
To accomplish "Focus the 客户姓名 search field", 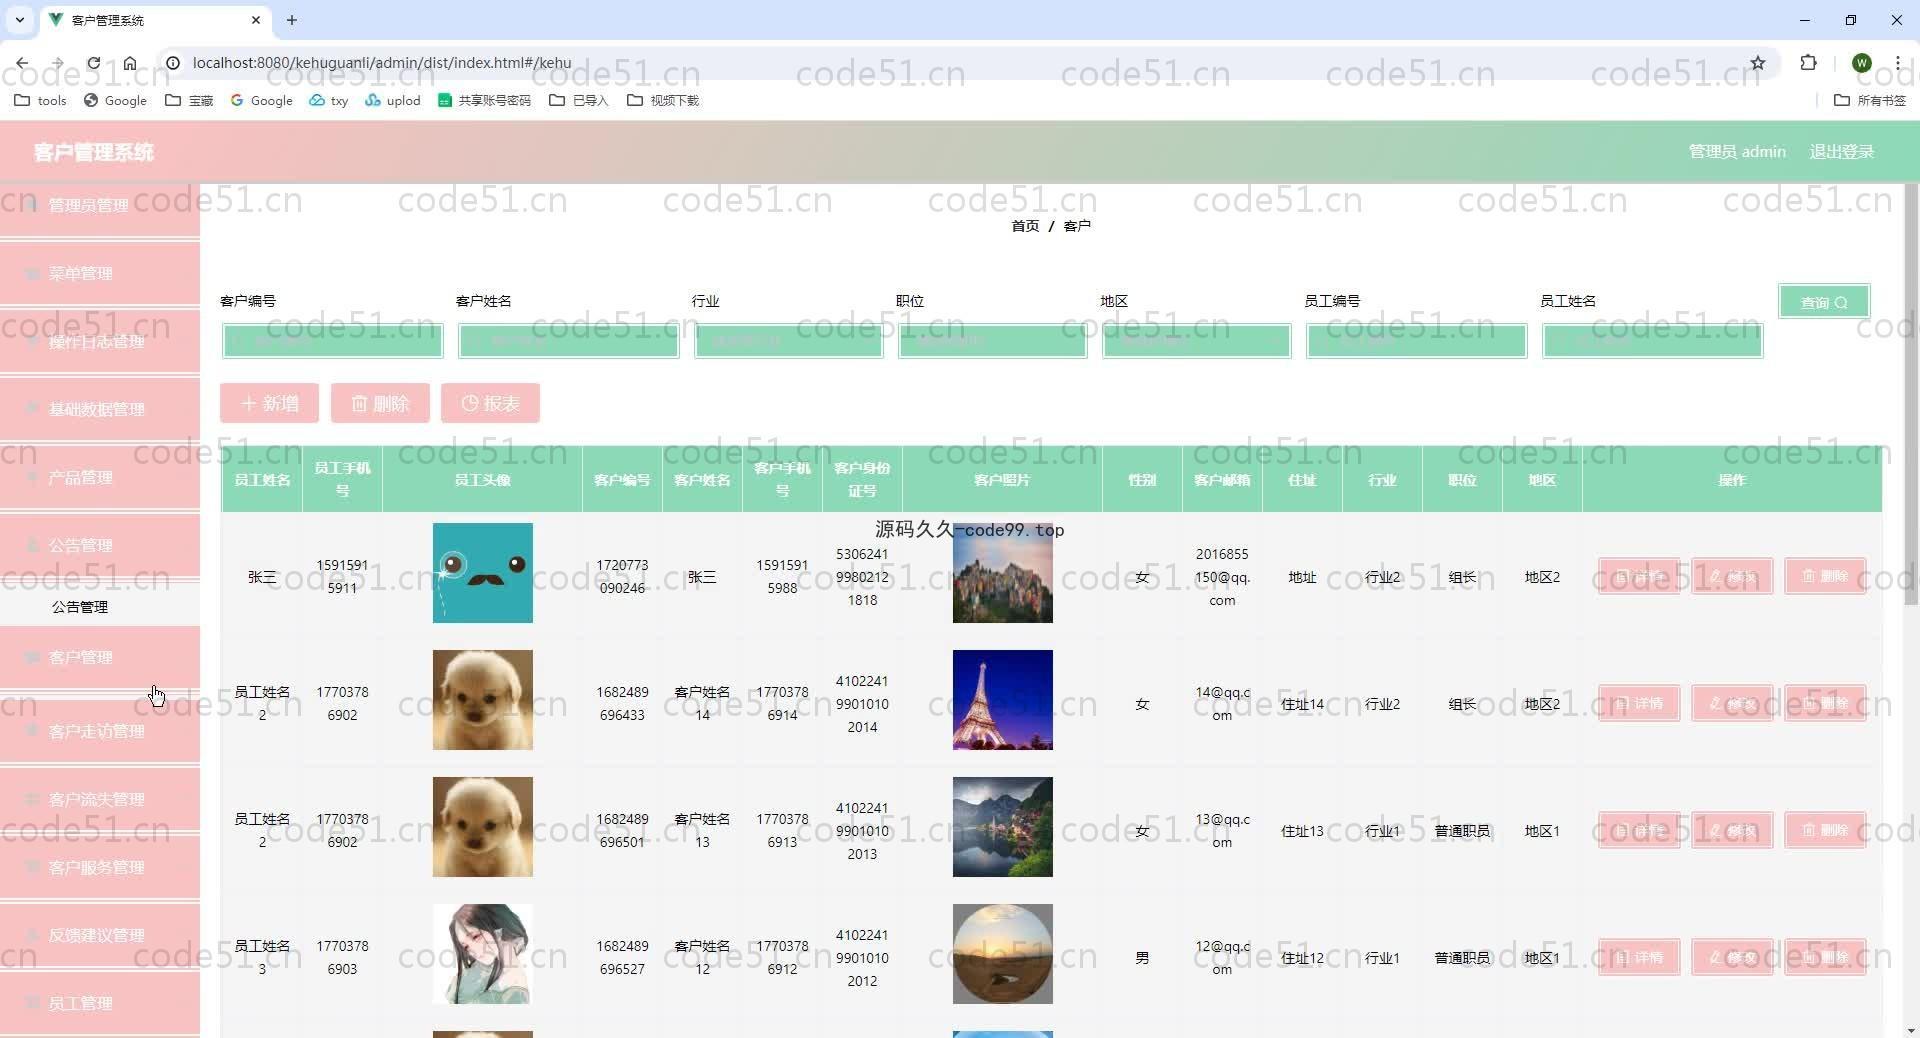I will (568, 341).
